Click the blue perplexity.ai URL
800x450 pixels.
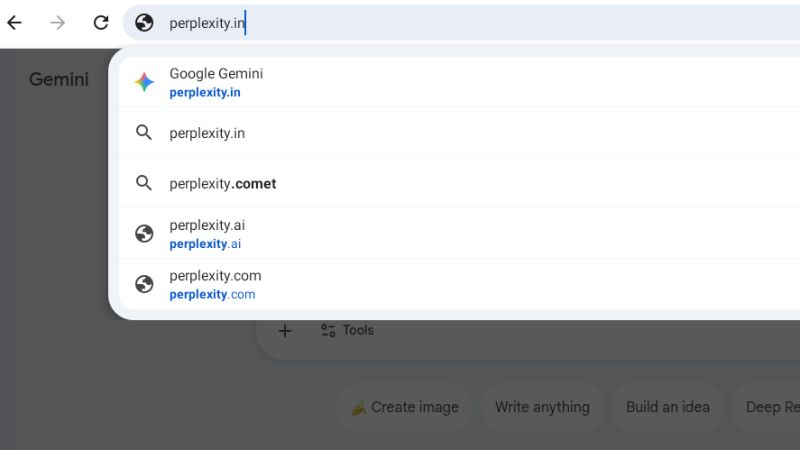tap(205, 244)
